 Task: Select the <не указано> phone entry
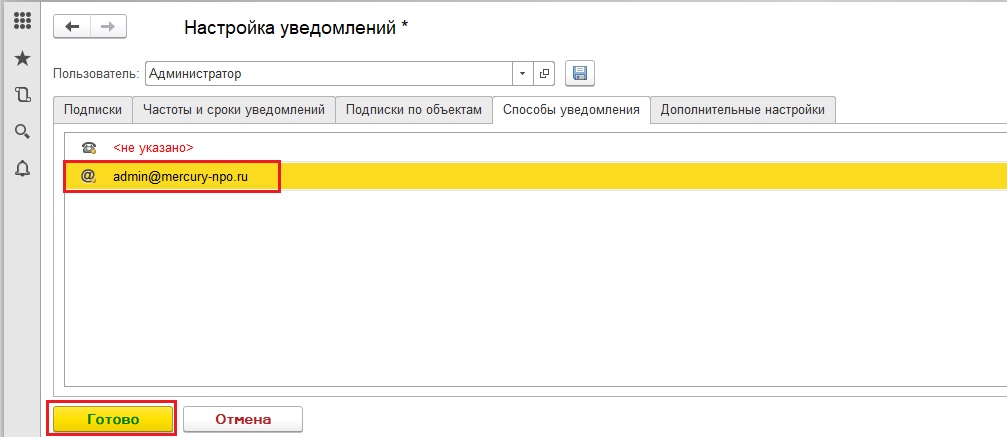tap(153, 147)
